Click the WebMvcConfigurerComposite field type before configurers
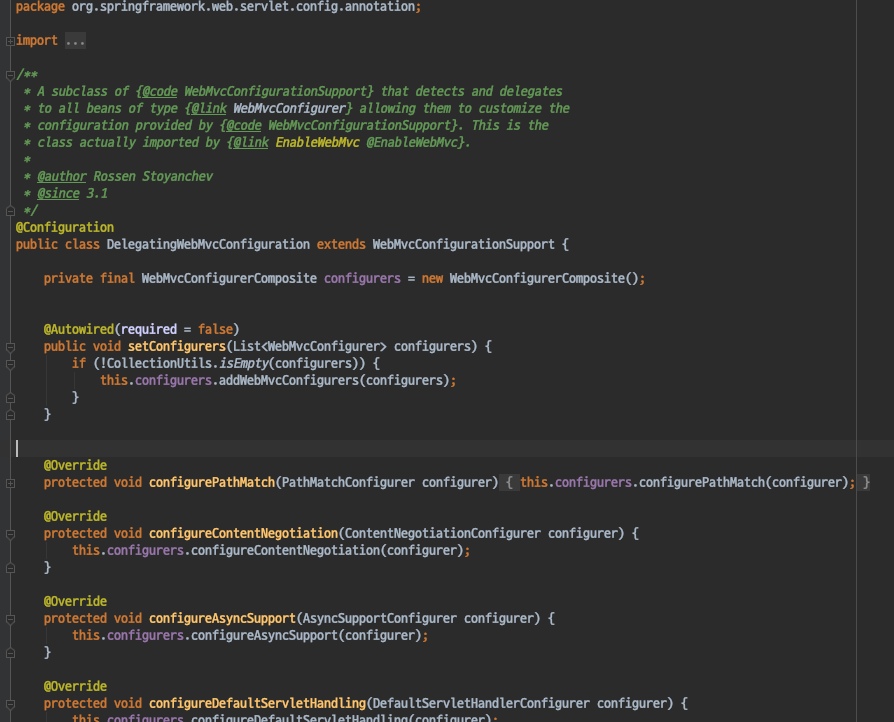 pos(229,278)
